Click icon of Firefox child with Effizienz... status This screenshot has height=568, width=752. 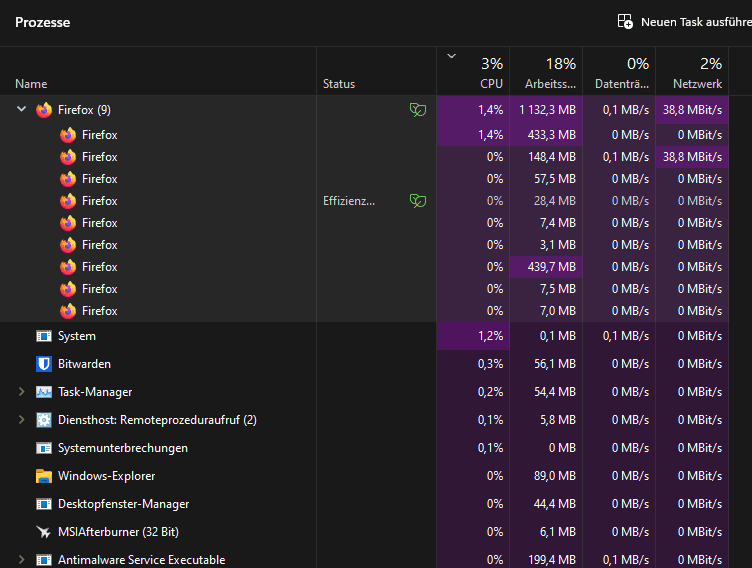tap(68, 201)
